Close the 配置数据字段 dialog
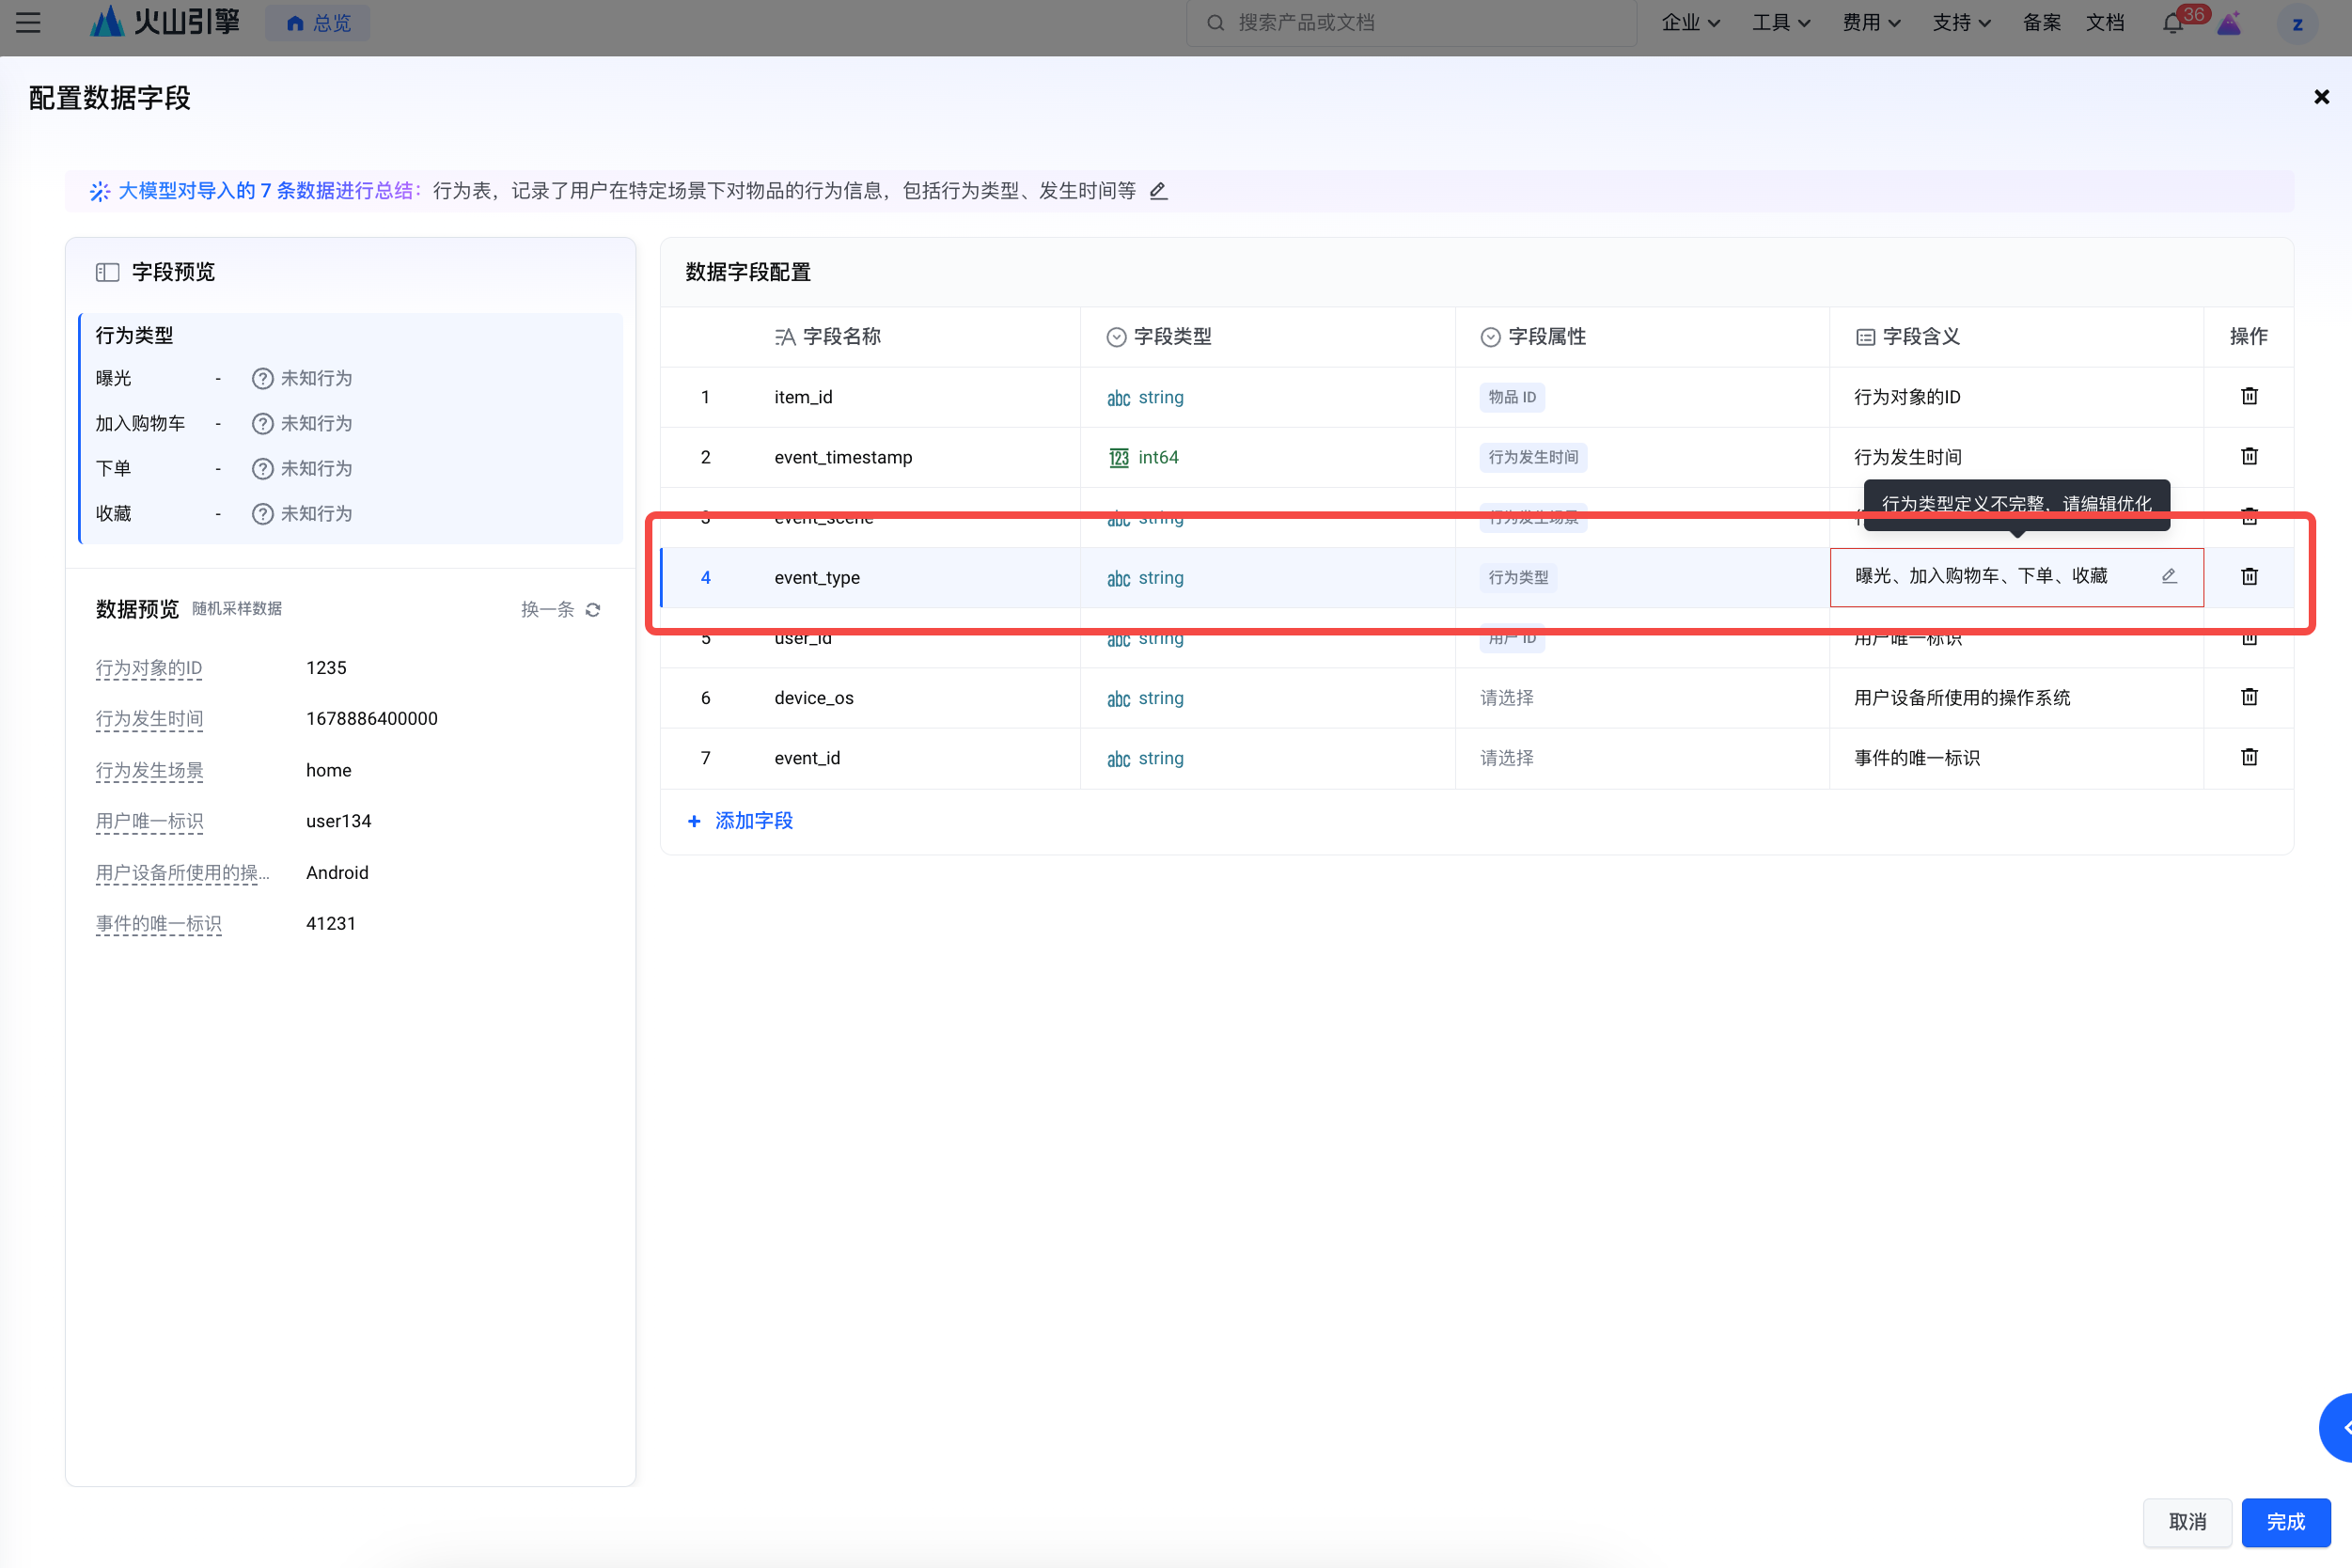Image resolution: width=2352 pixels, height=1568 pixels. pyautogui.click(x=2320, y=97)
